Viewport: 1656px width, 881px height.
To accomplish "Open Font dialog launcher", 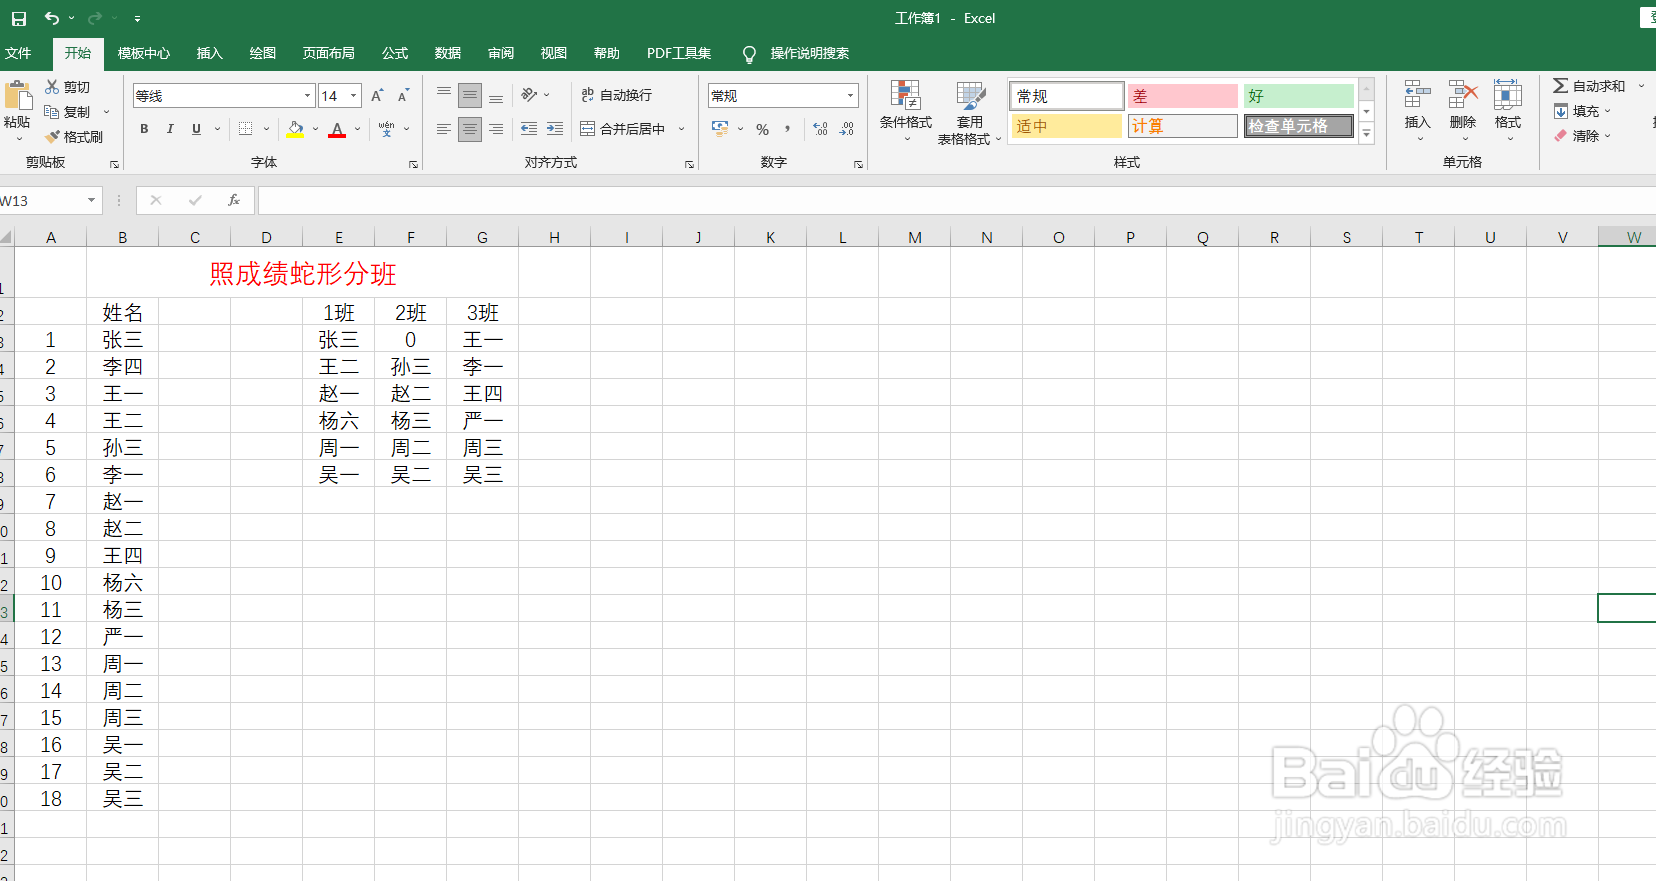I will click(413, 164).
